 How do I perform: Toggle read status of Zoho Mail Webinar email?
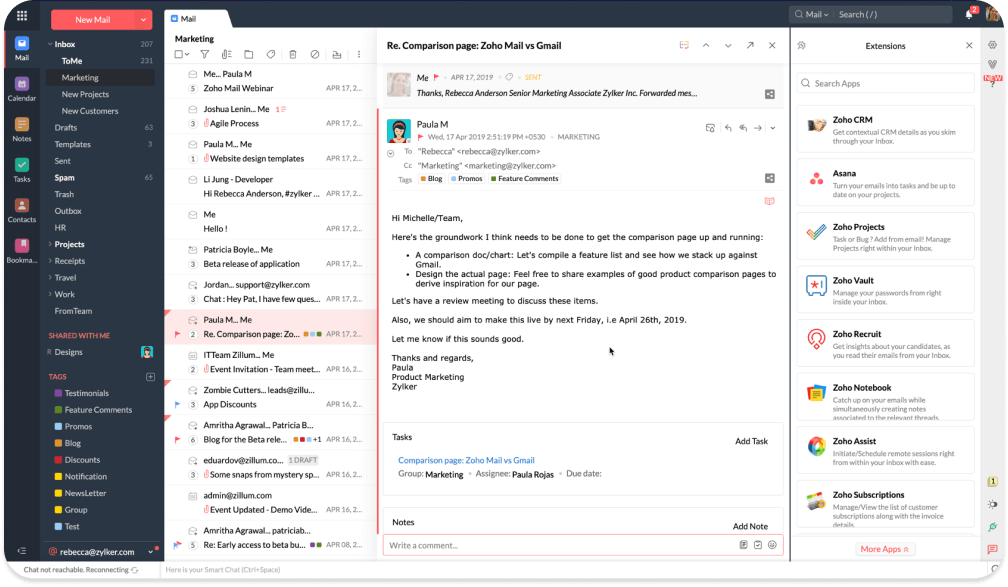click(x=192, y=75)
